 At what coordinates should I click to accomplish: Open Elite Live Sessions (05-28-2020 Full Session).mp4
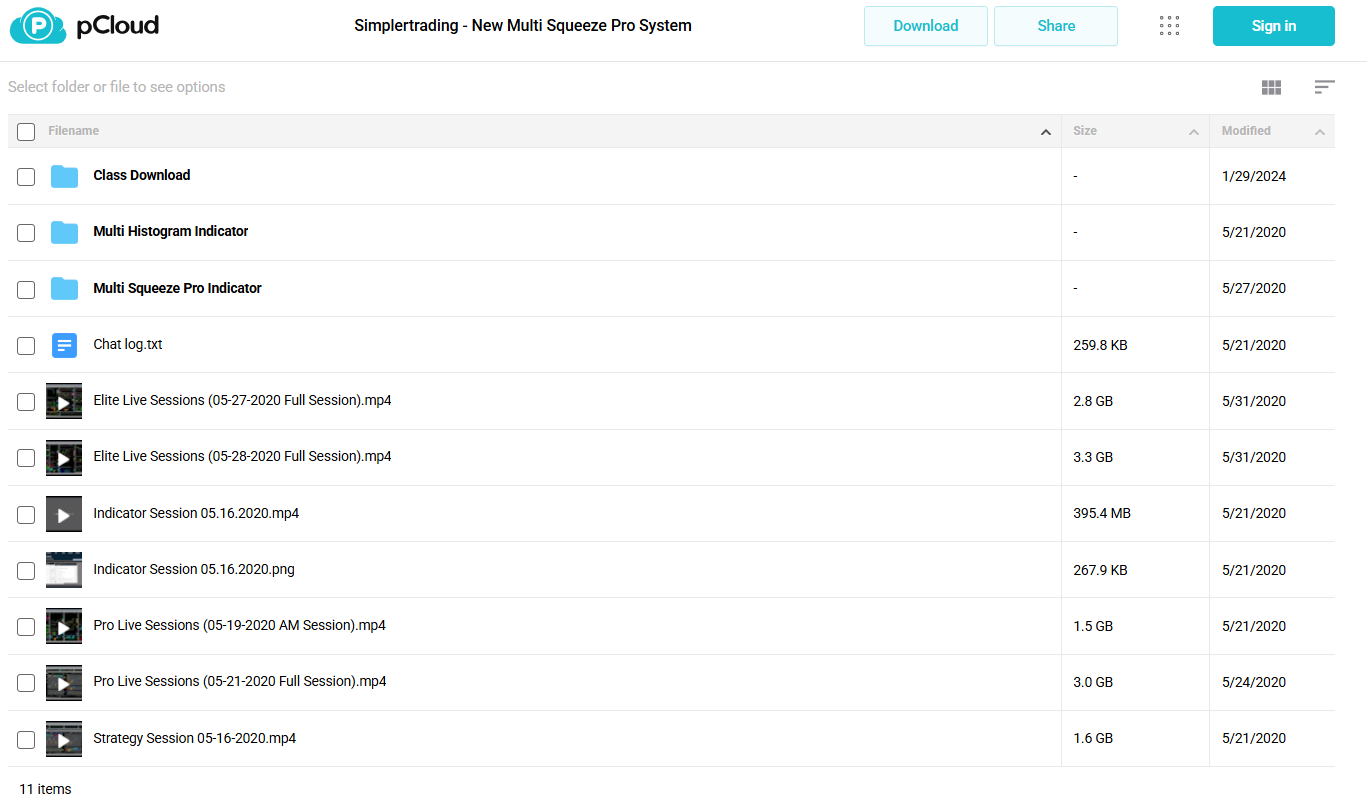242,456
